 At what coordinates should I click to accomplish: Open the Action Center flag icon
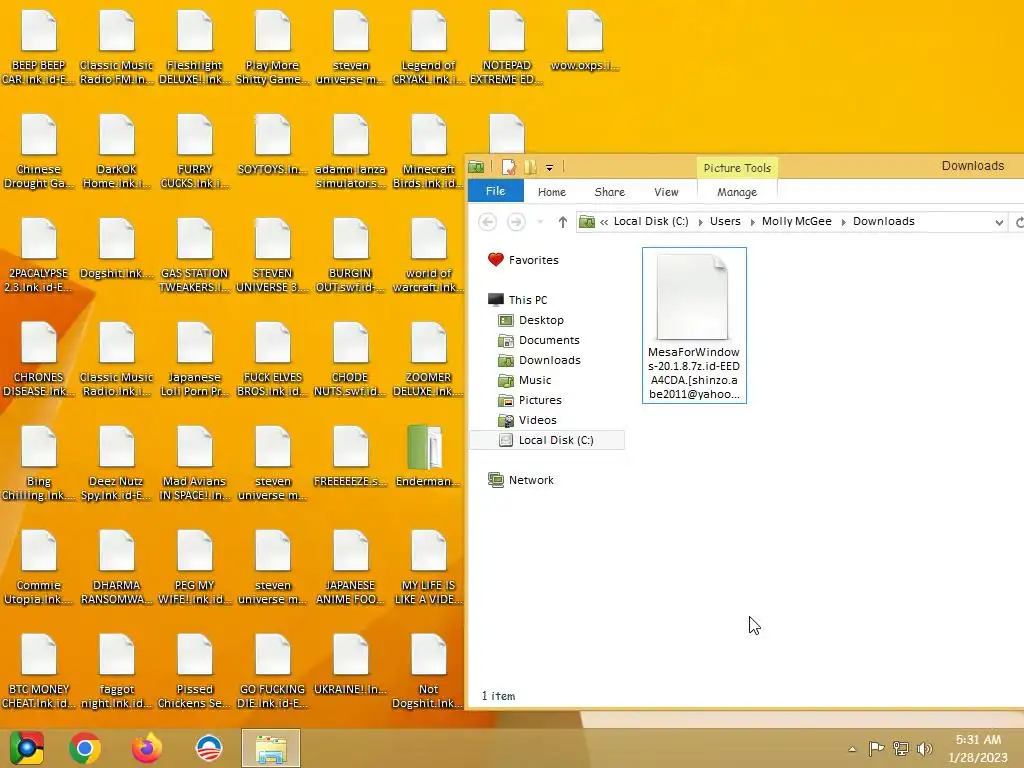click(x=876, y=748)
